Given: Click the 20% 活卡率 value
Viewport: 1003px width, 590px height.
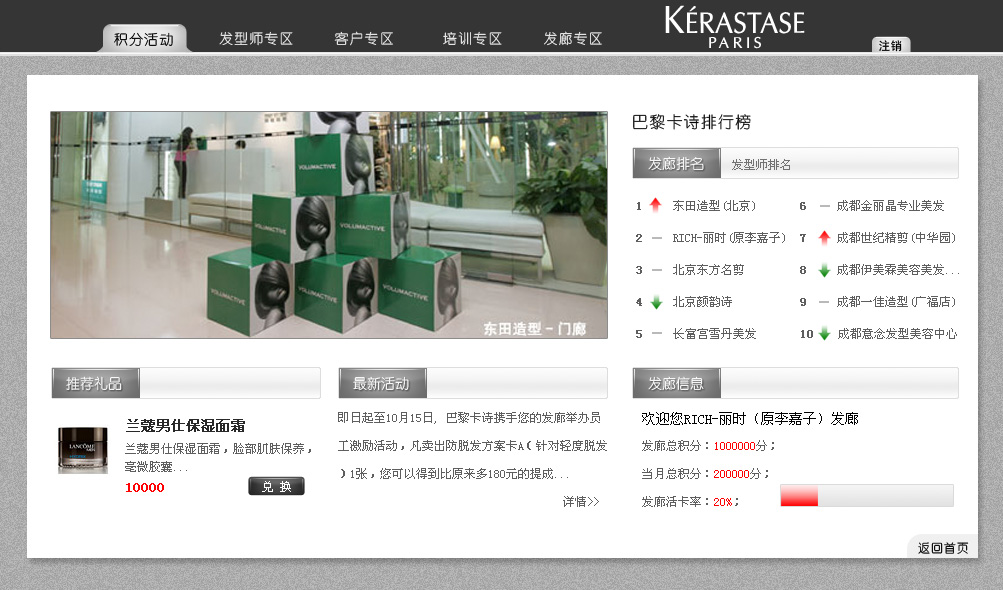Looking at the screenshot, I should coord(723,502).
